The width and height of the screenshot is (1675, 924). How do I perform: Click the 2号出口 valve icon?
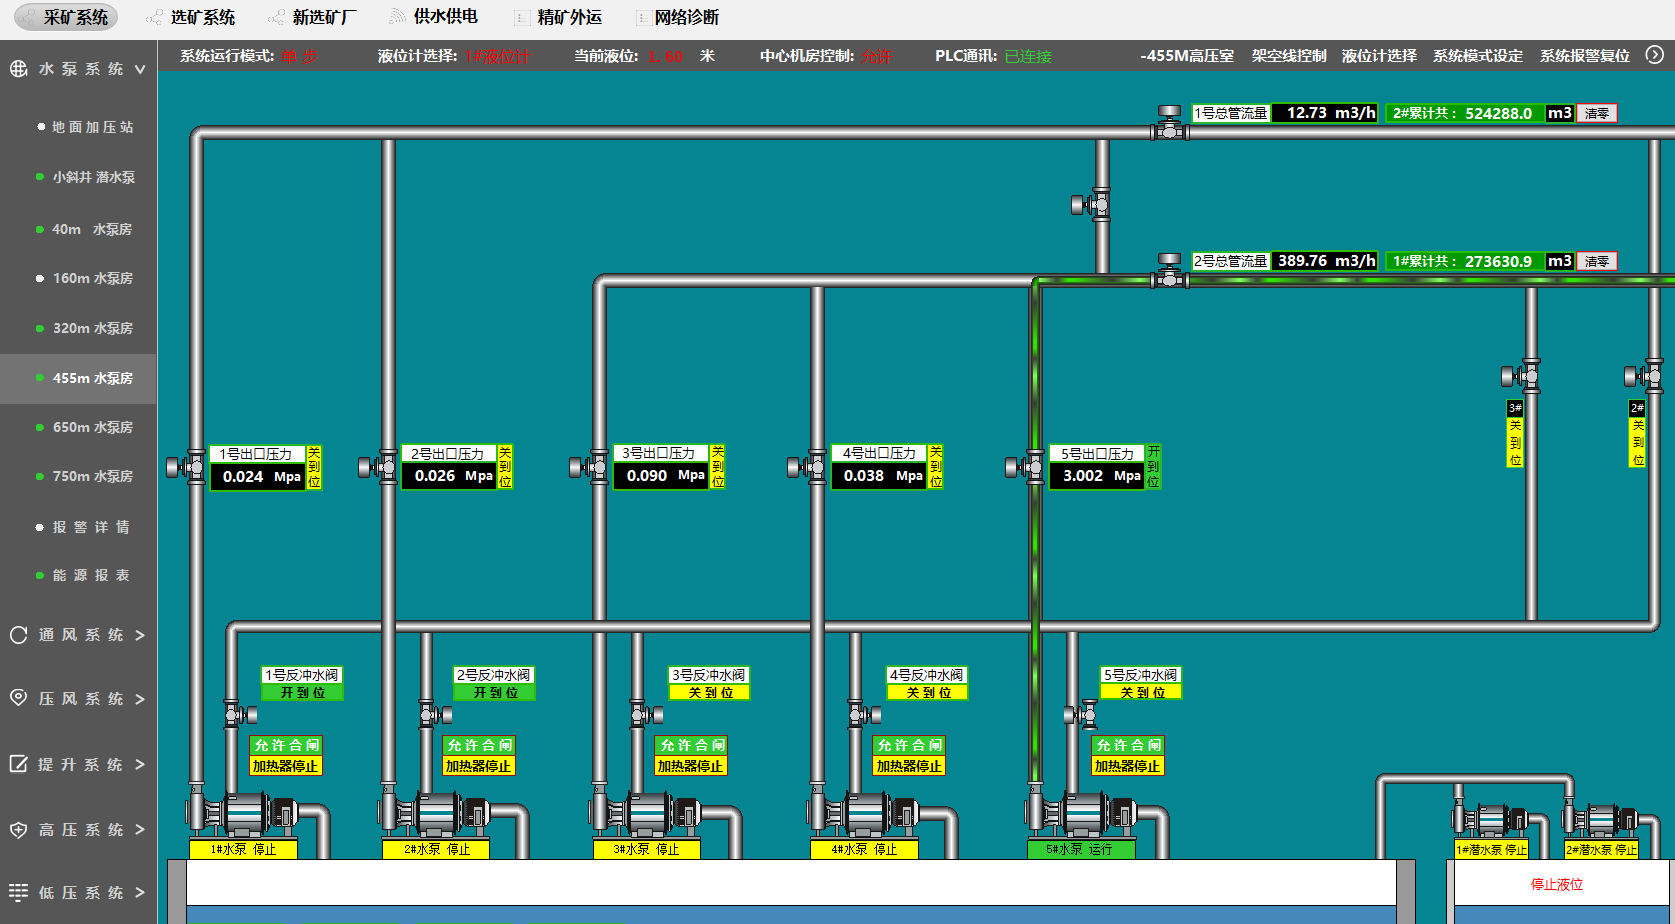378,466
